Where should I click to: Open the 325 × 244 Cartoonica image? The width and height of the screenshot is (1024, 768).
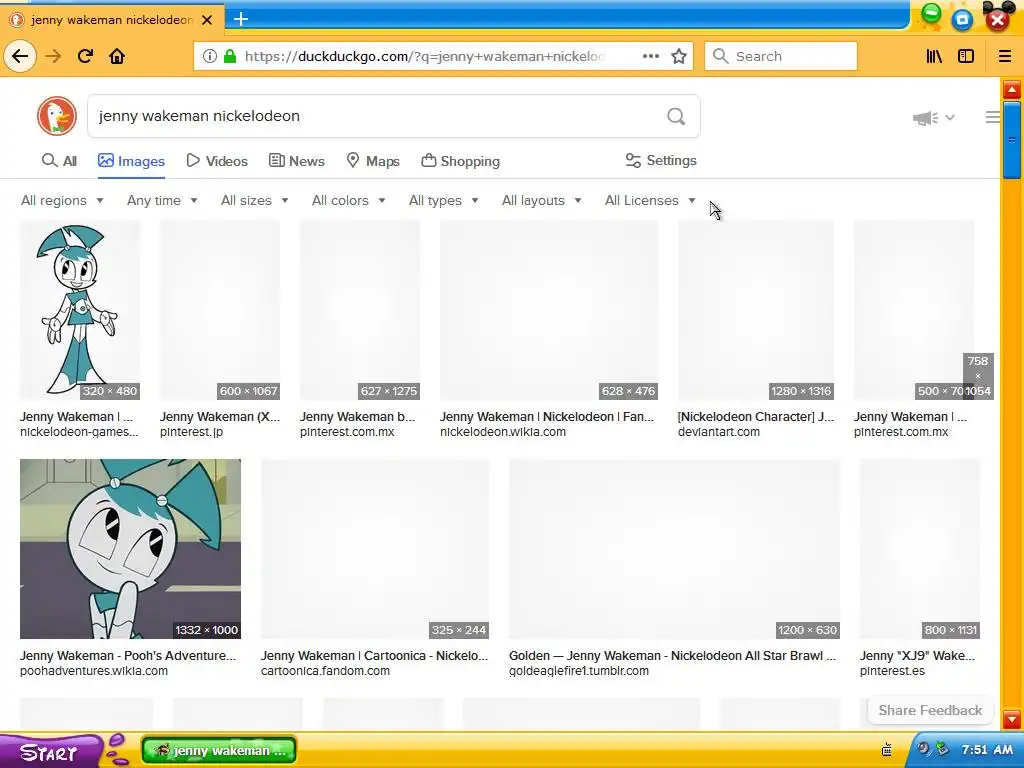pyautogui.click(x=375, y=549)
